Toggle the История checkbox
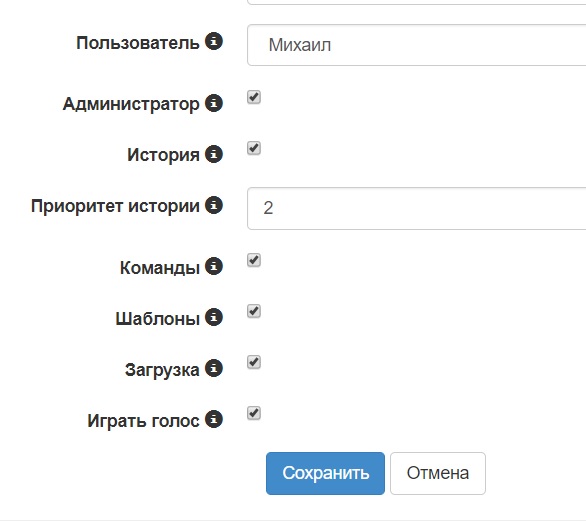 click(x=254, y=148)
